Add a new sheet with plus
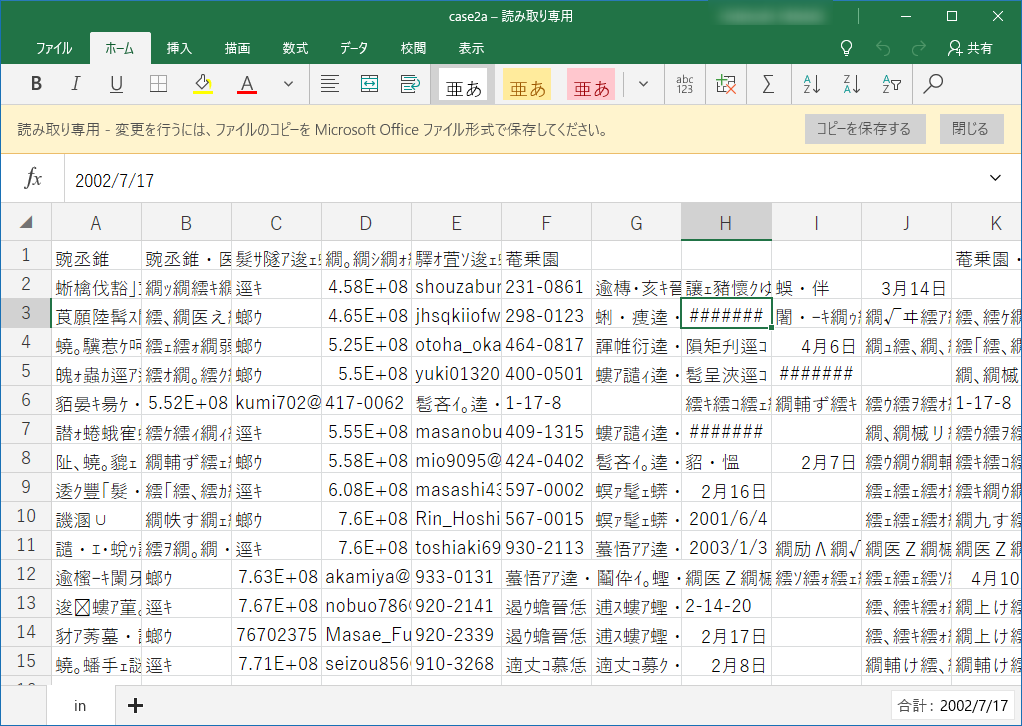The width and height of the screenshot is (1022, 726). point(135,705)
